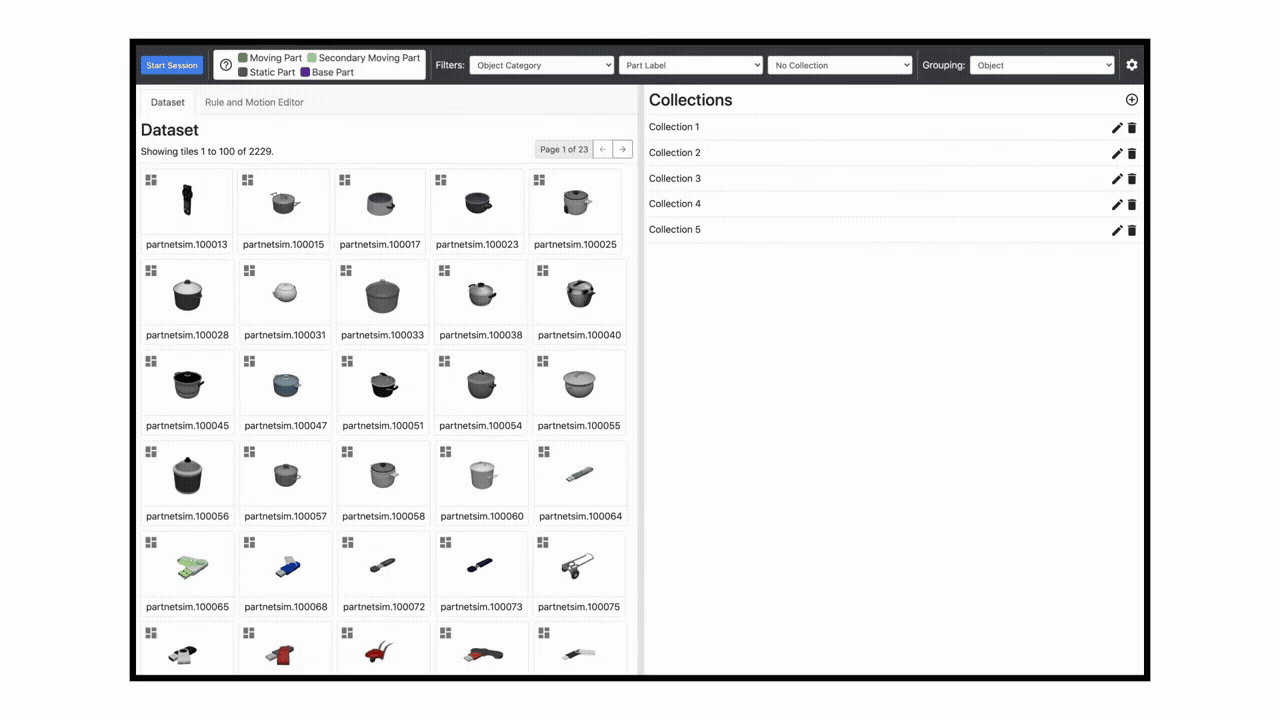Open the No Collection dropdown
Image resolution: width=1280 pixels, height=720 pixels.
[840, 65]
